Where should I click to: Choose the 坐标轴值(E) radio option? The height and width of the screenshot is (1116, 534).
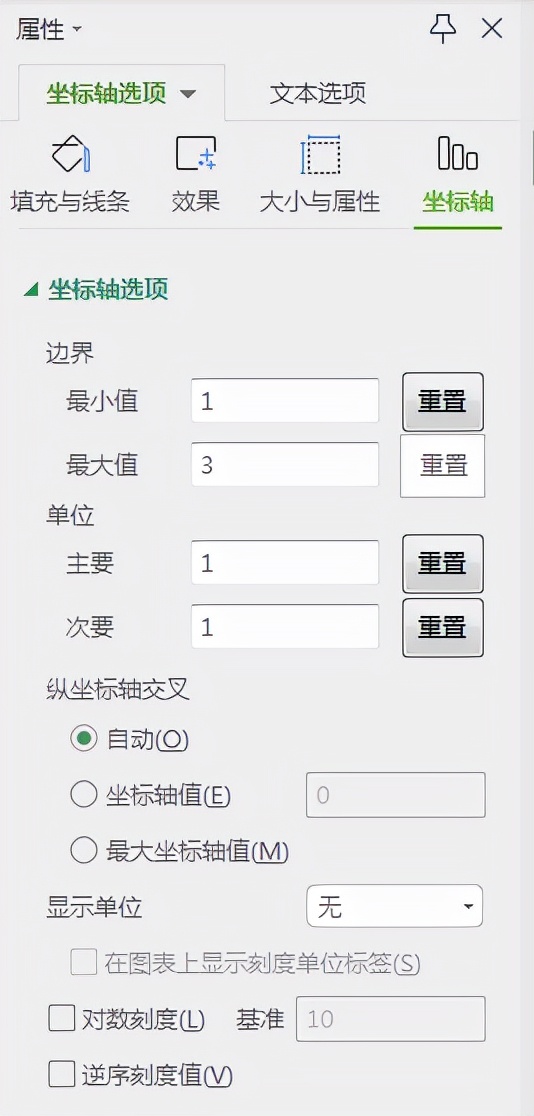[83, 795]
